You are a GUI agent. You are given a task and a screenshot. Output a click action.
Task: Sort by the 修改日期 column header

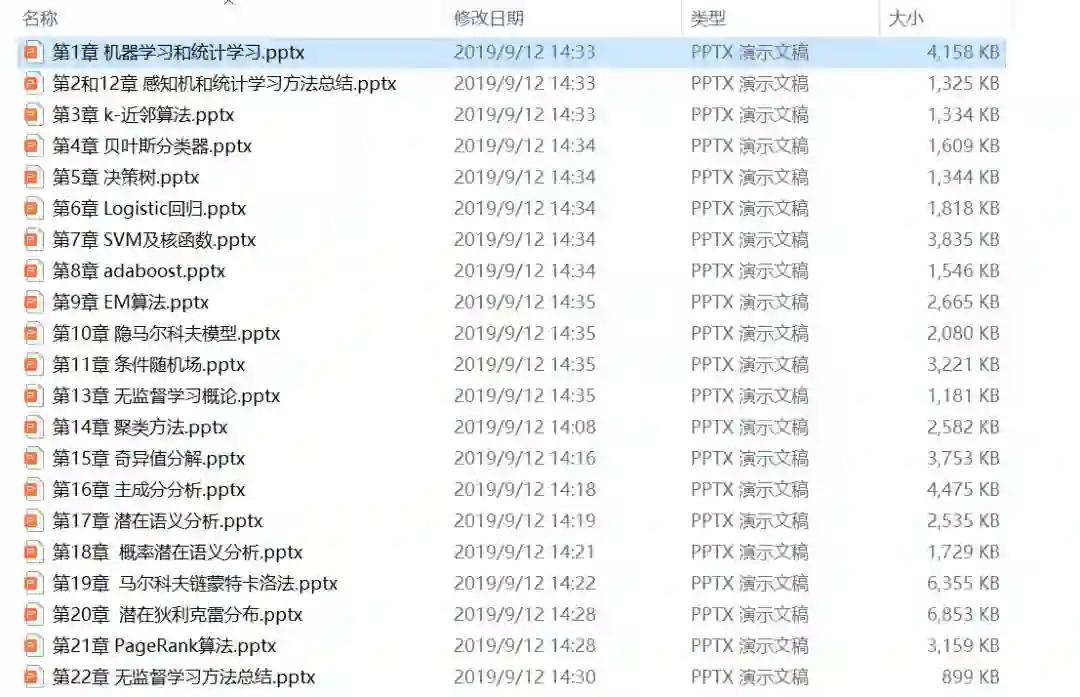(488, 19)
